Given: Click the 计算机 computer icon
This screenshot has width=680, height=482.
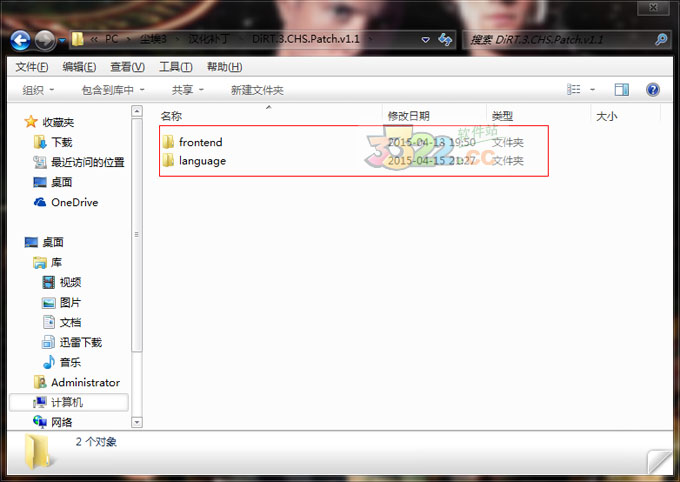Looking at the screenshot, I should coord(39,402).
